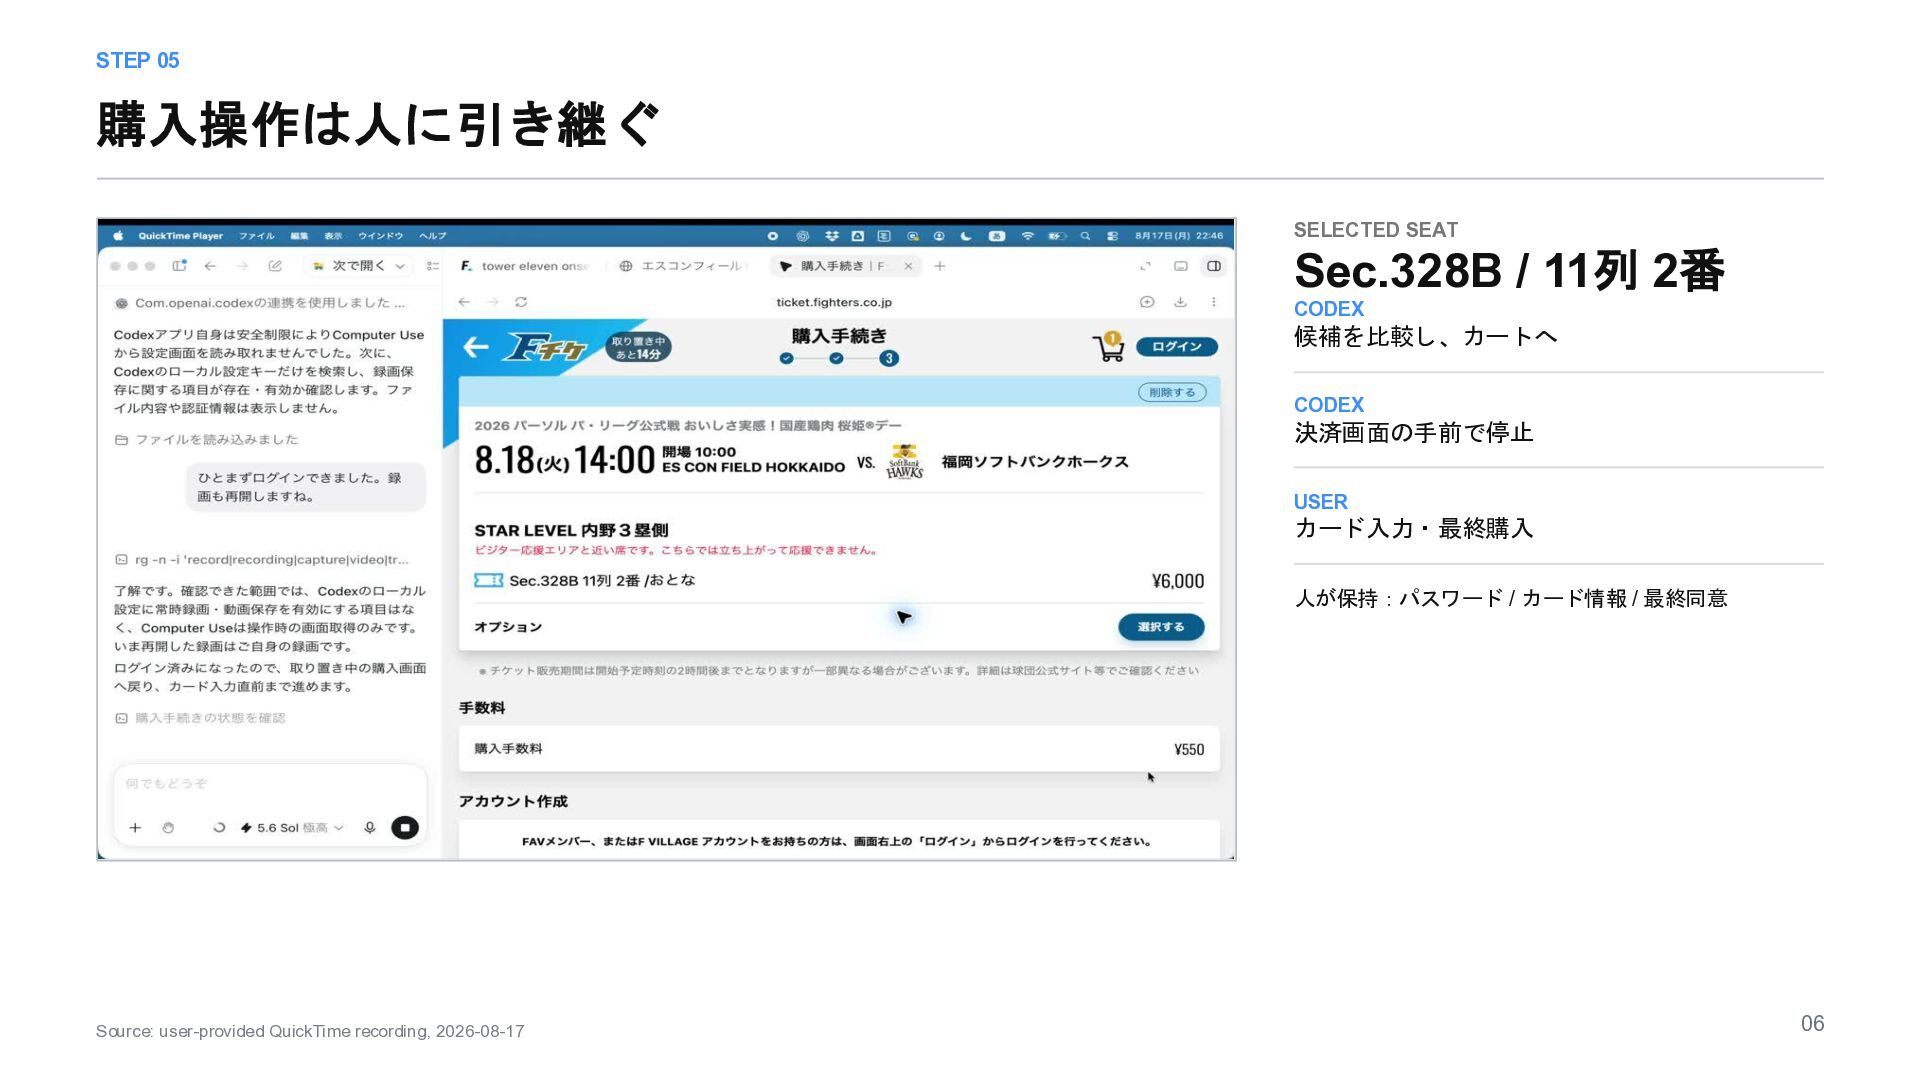This screenshot has height=1080, width=1920.
Task: Open the 次で開く dropdown
Action: (359, 266)
